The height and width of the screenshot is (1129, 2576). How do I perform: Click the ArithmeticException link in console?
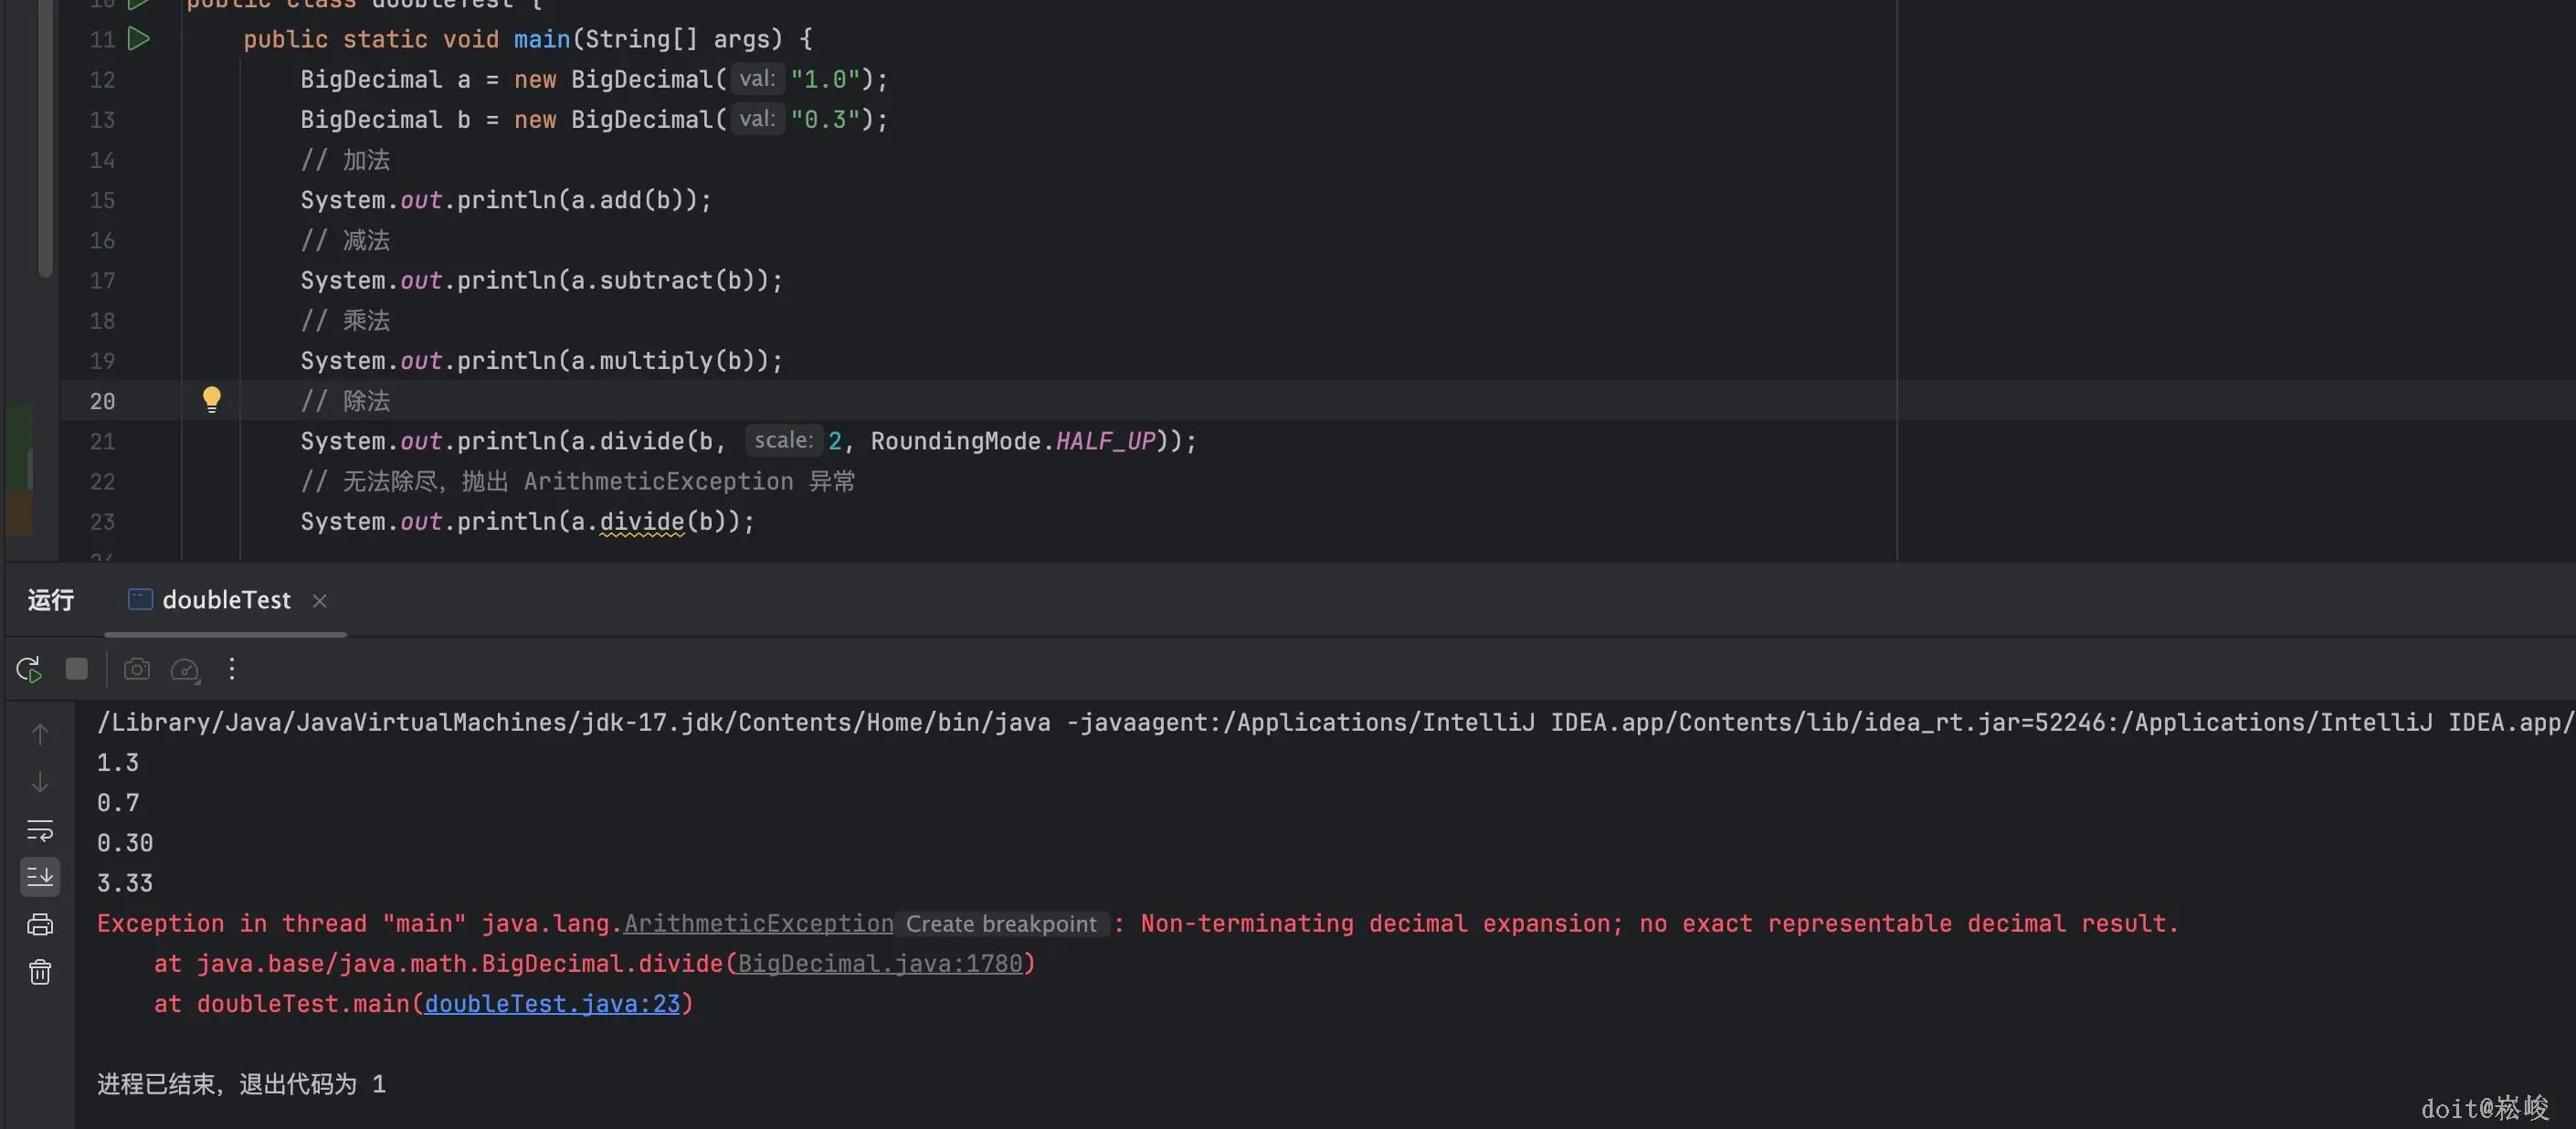(x=758, y=924)
